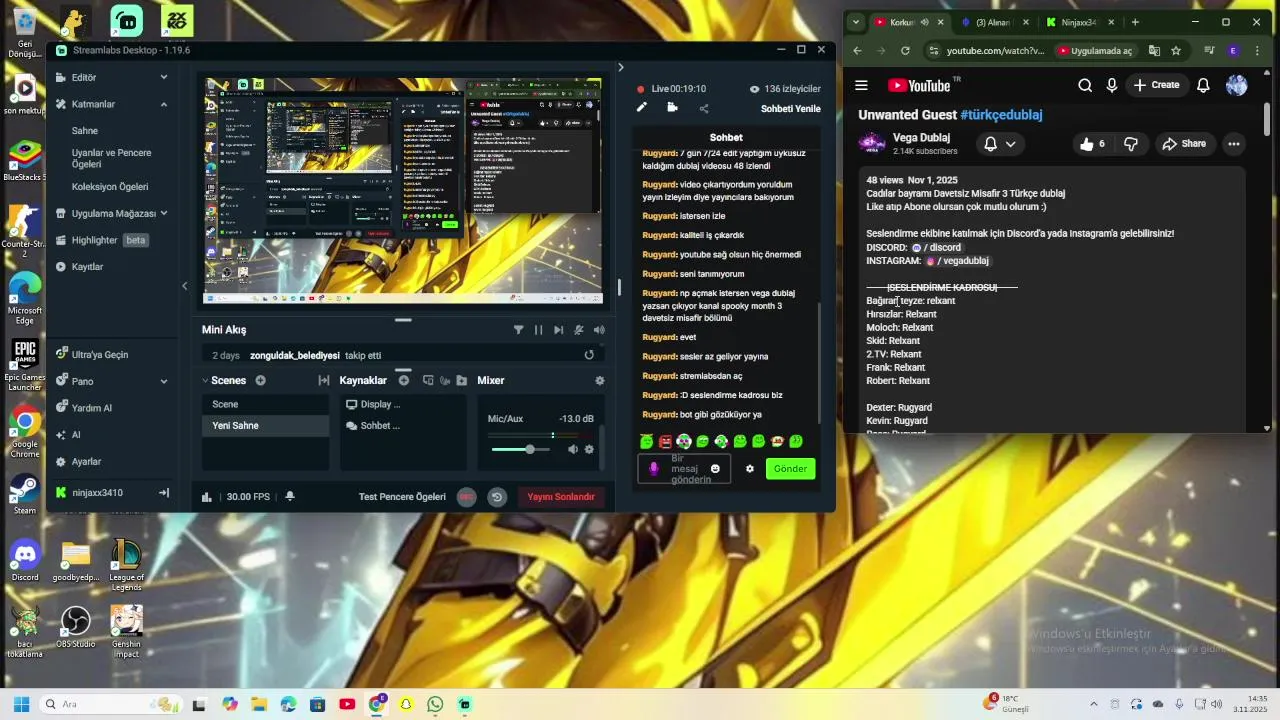This screenshot has height=720, width=1280.
Task: Select the Yeni Sahne scene
Action: click(x=265, y=426)
